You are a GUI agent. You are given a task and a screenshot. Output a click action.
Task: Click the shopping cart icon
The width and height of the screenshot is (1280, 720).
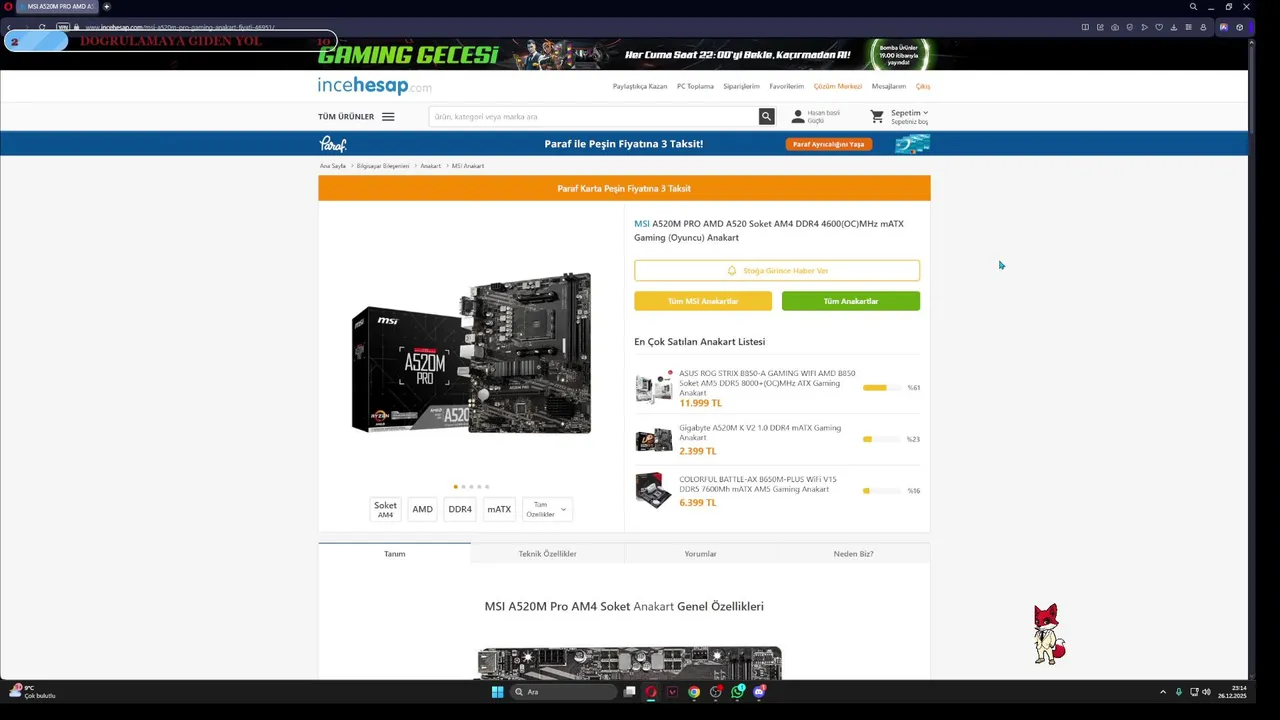[877, 117]
